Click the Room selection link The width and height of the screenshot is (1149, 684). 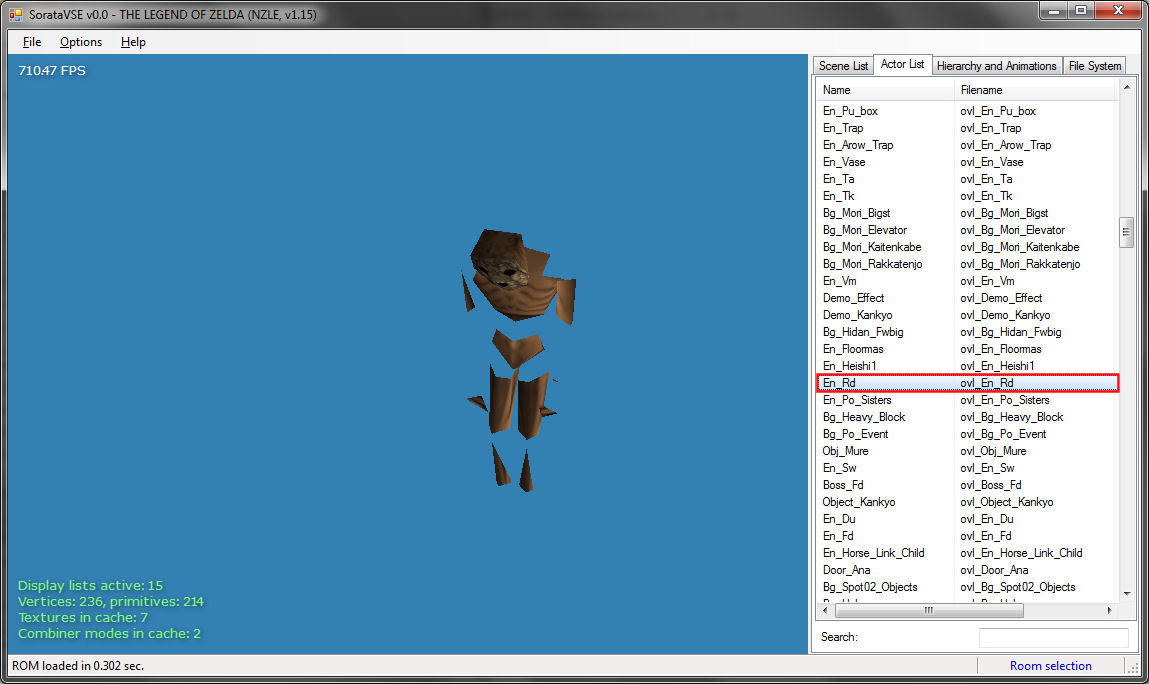pyautogui.click(x=1050, y=666)
